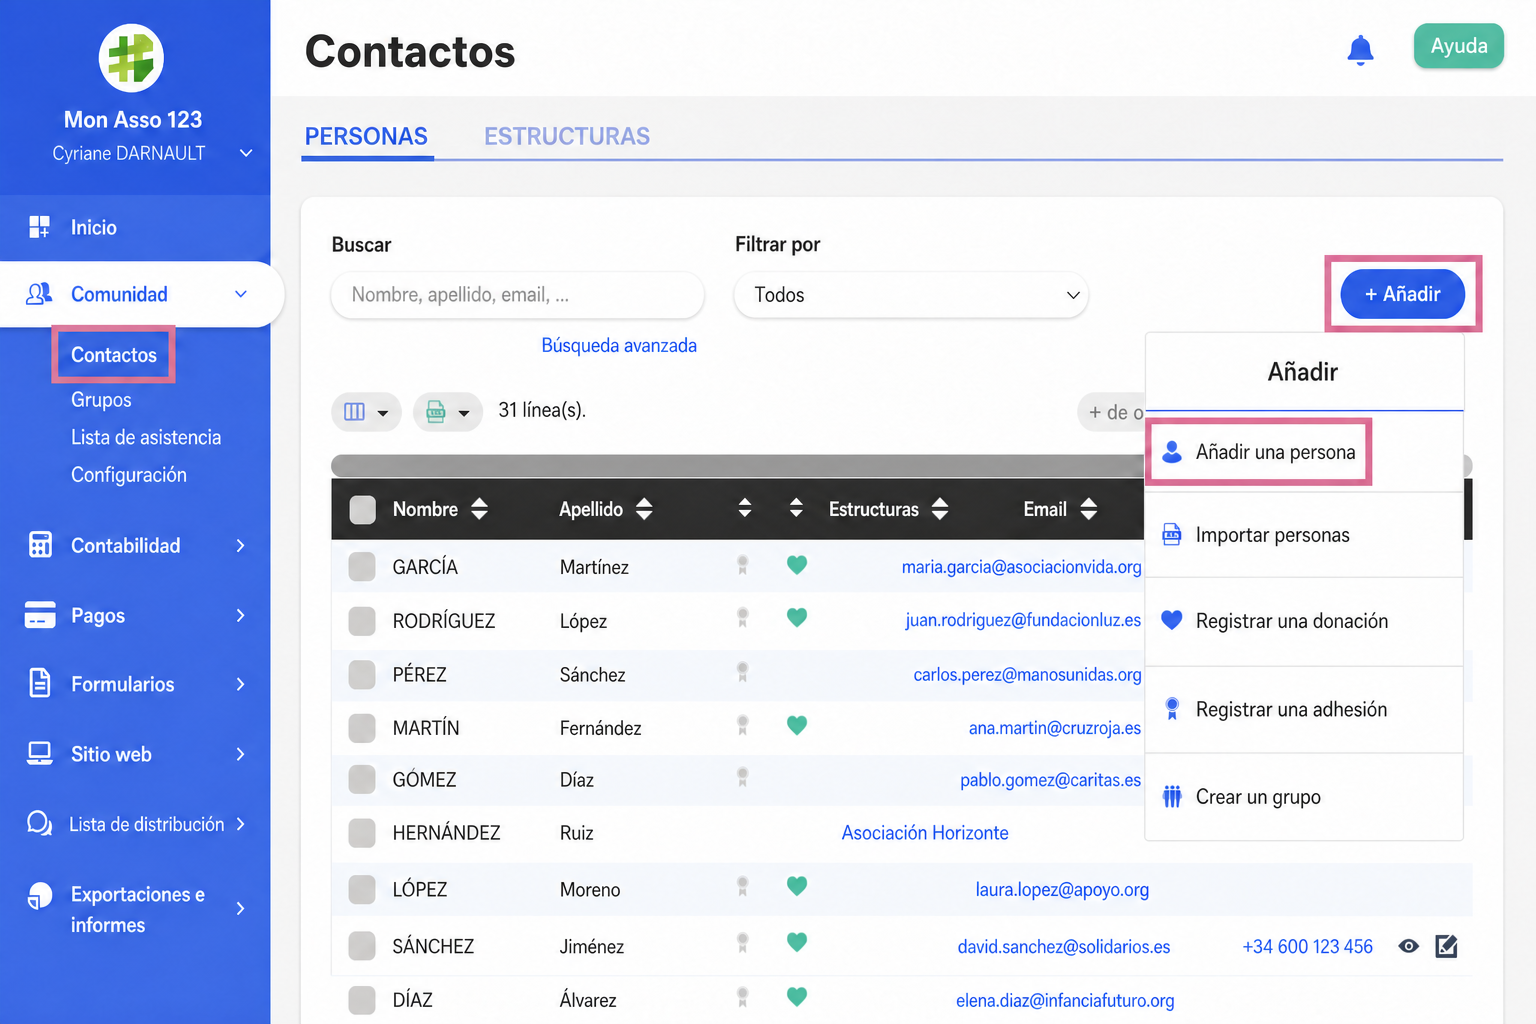Open Configuración in the sidebar

pos(128,475)
